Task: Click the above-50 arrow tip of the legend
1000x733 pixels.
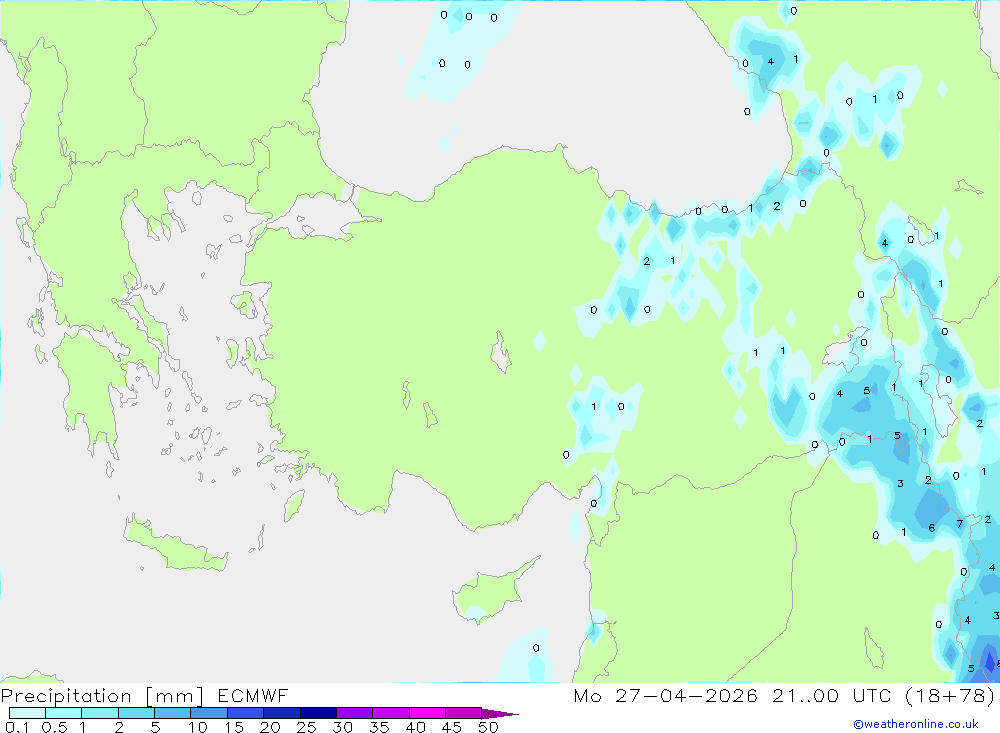Action: coord(499,713)
